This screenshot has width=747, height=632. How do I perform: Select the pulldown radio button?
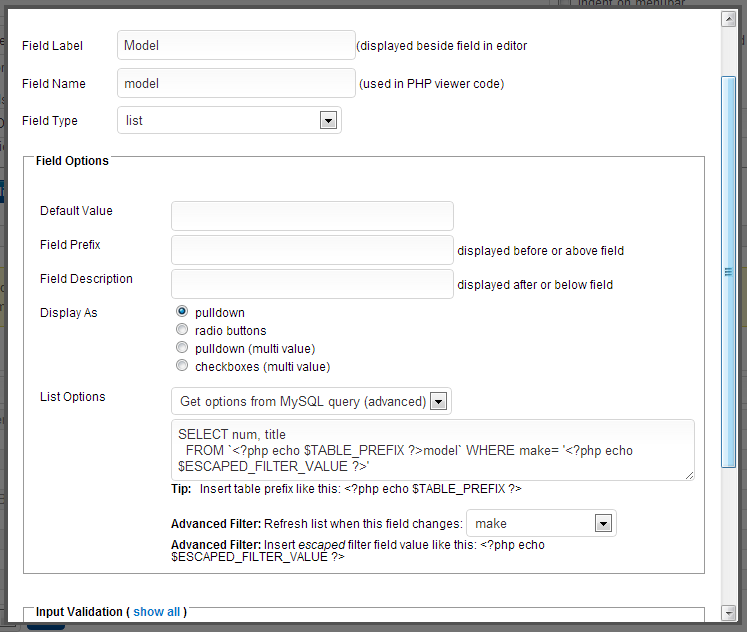[x=182, y=312]
